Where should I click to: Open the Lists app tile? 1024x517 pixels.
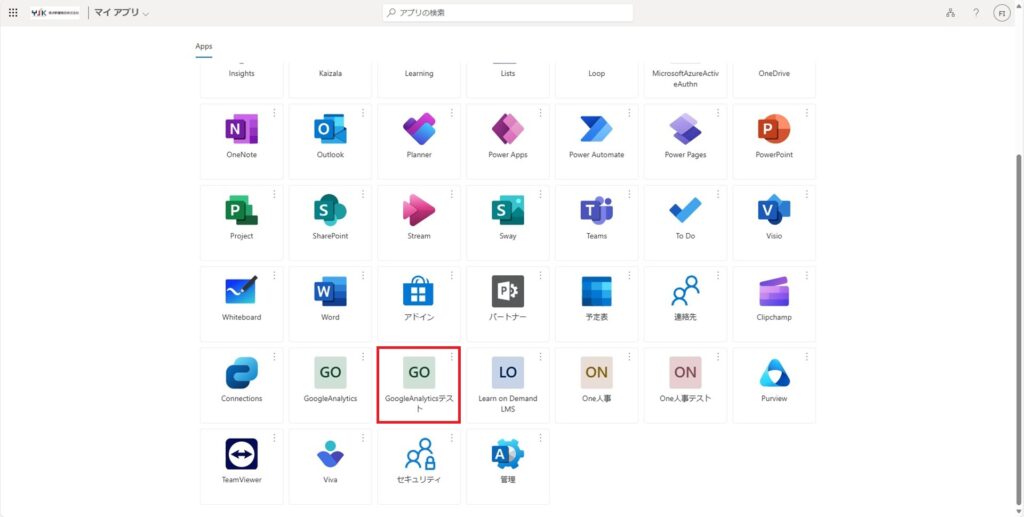coord(508,80)
